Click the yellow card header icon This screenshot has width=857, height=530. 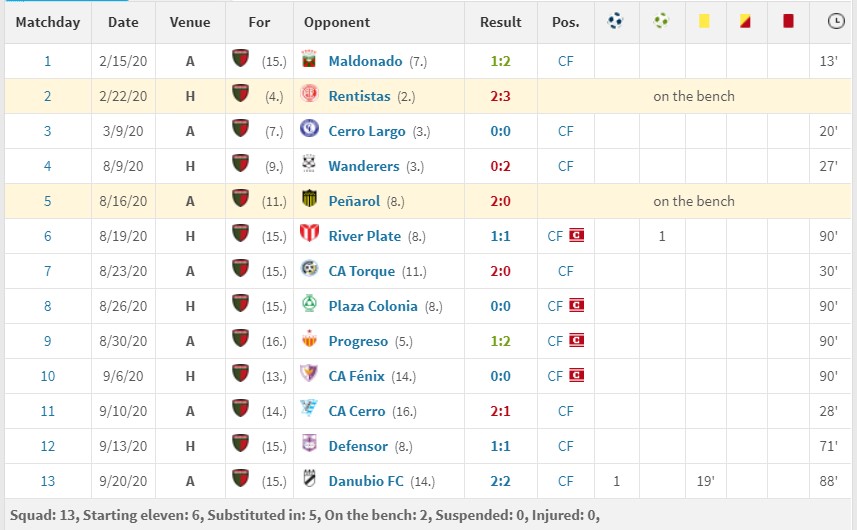[704, 21]
